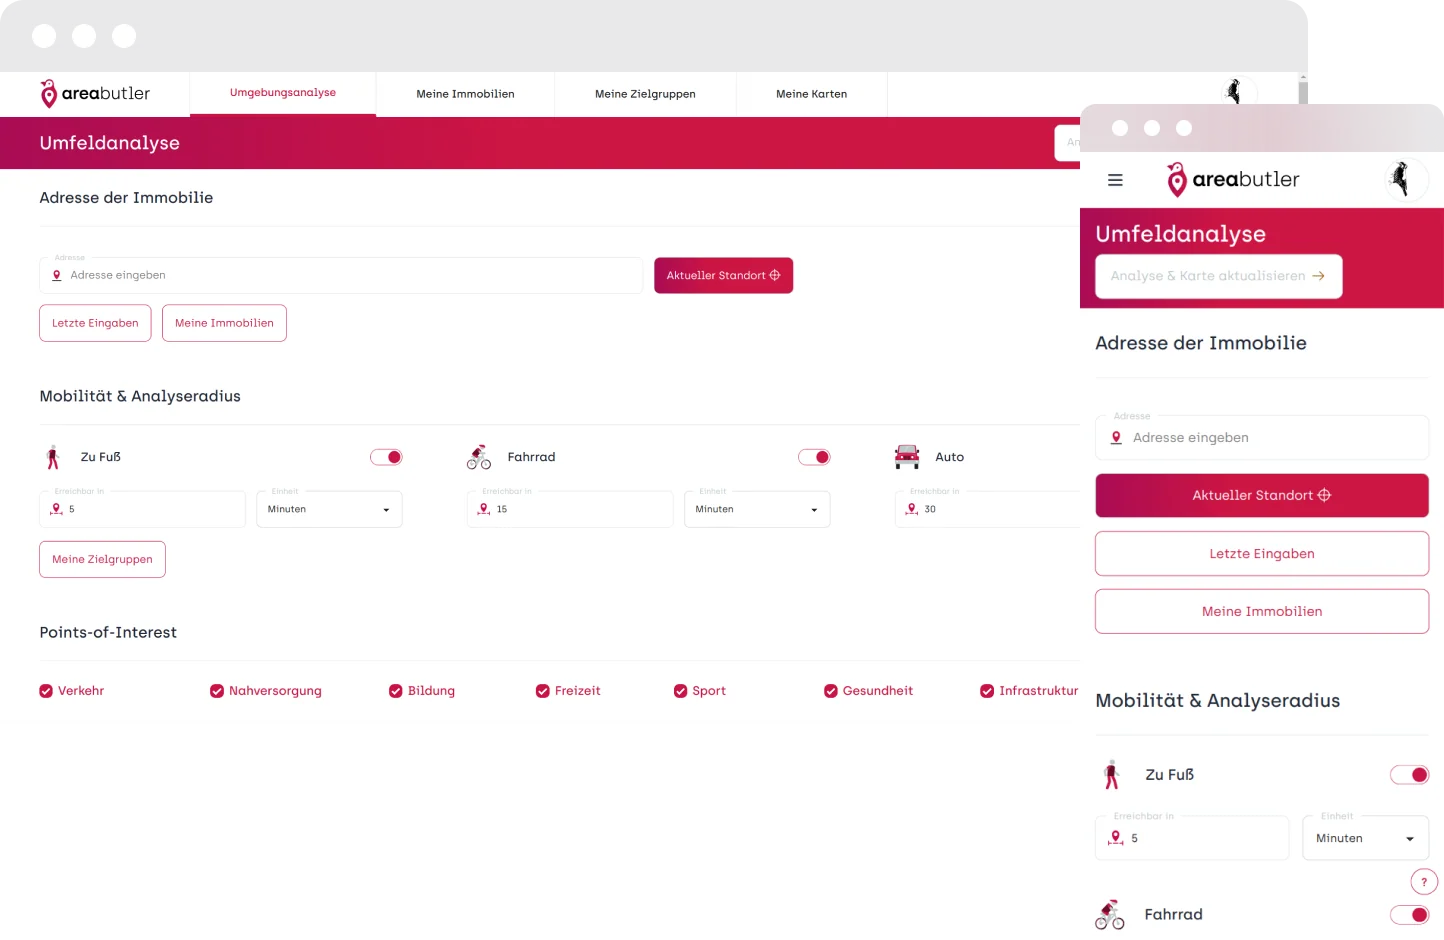Click areabutler logo in desktop window
This screenshot has height=940, width=1444.
click(95, 93)
